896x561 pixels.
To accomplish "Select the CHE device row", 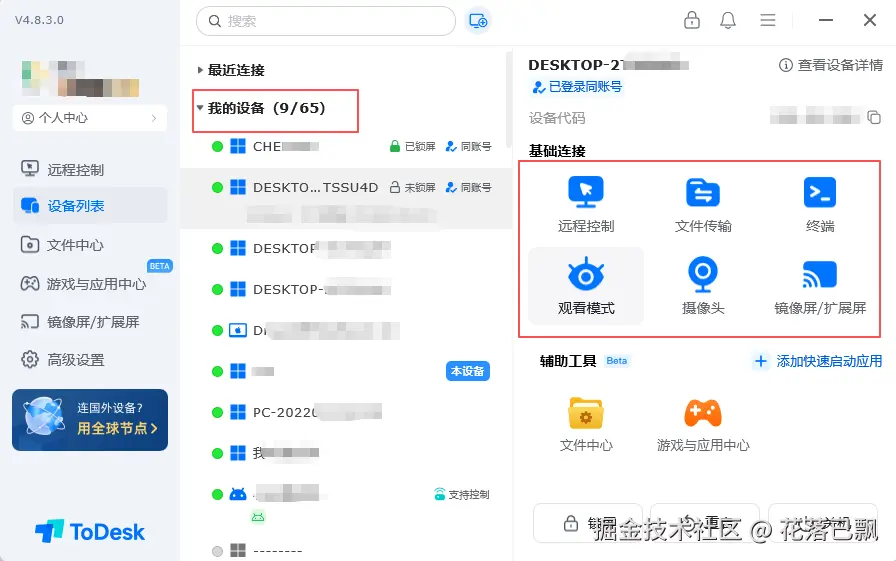I will 346,146.
